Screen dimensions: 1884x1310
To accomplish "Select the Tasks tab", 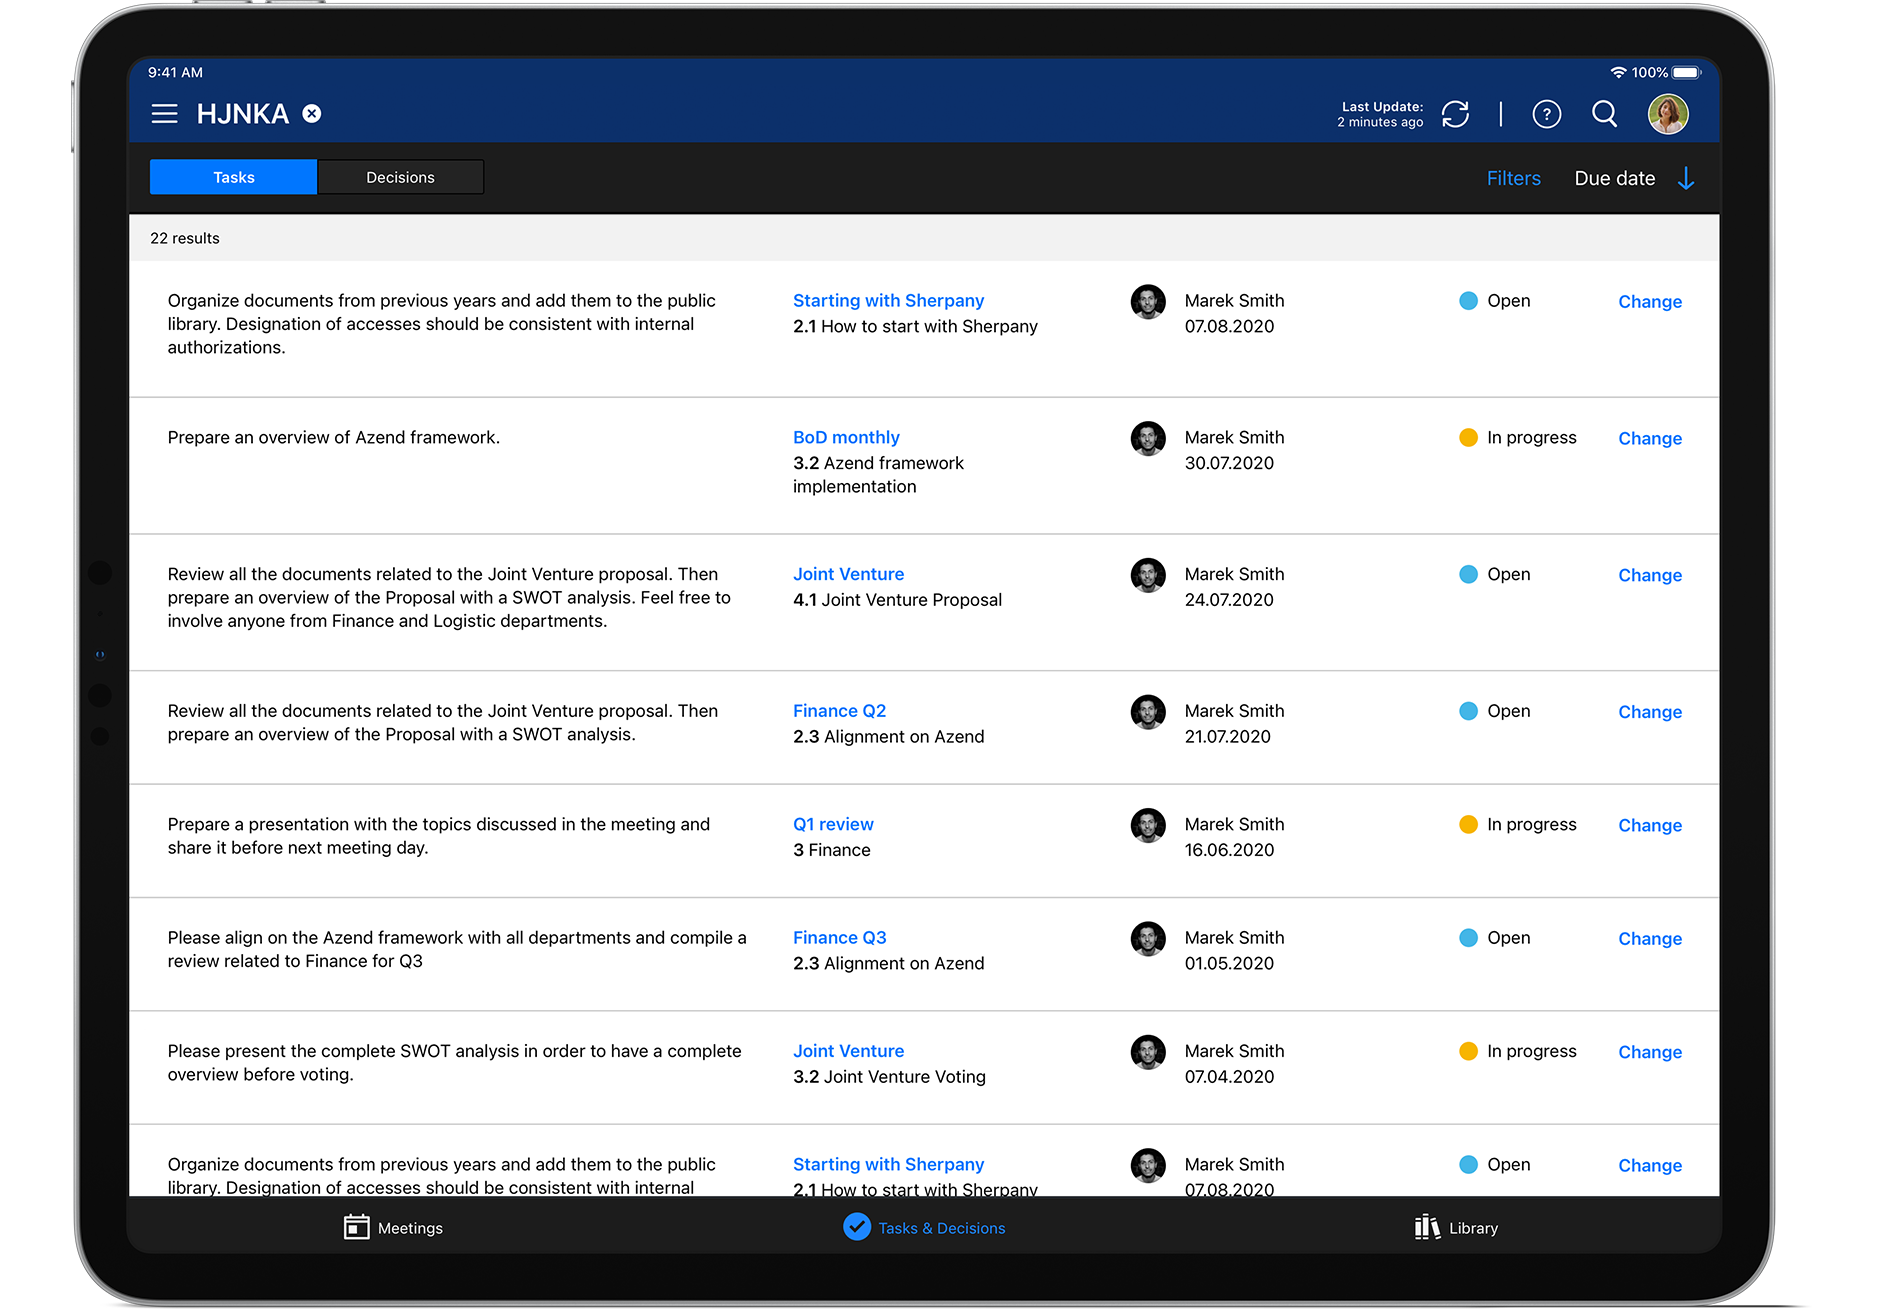I will coord(233,177).
